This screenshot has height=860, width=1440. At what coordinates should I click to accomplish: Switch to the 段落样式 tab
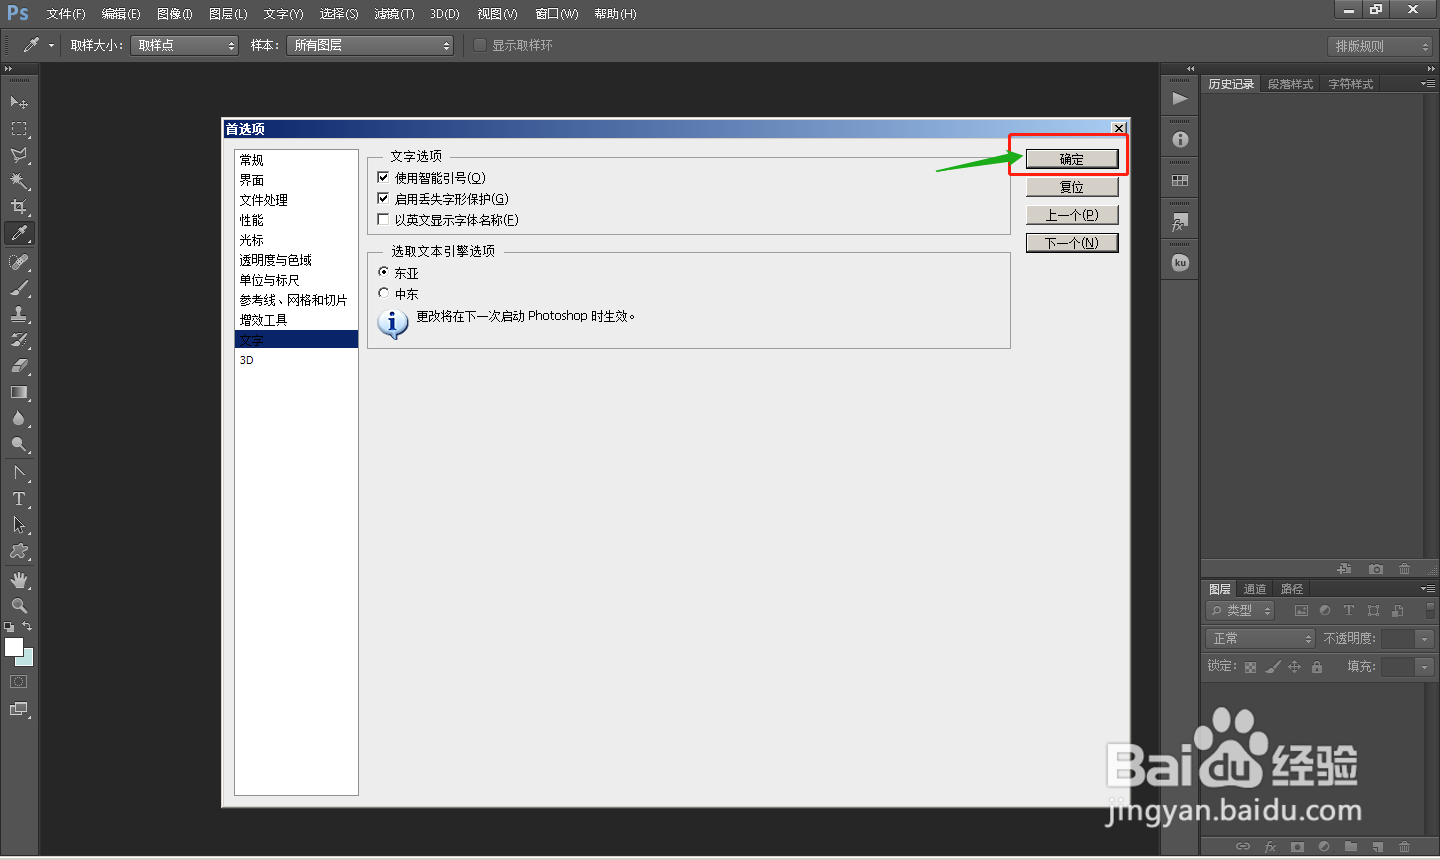[1290, 84]
